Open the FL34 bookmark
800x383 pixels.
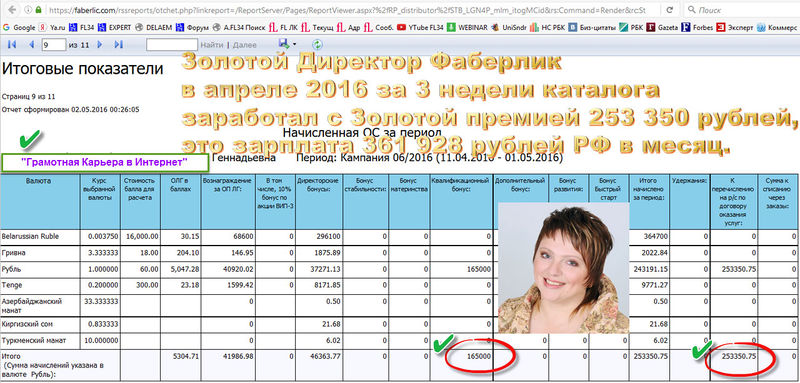tap(81, 27)
